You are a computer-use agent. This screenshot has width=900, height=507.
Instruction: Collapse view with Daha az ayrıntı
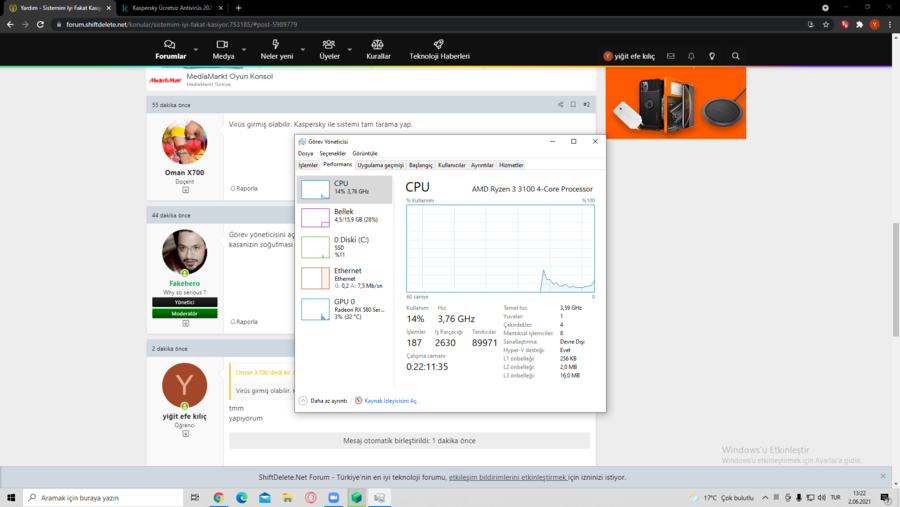pyautogui.click(x=323, y=401)
